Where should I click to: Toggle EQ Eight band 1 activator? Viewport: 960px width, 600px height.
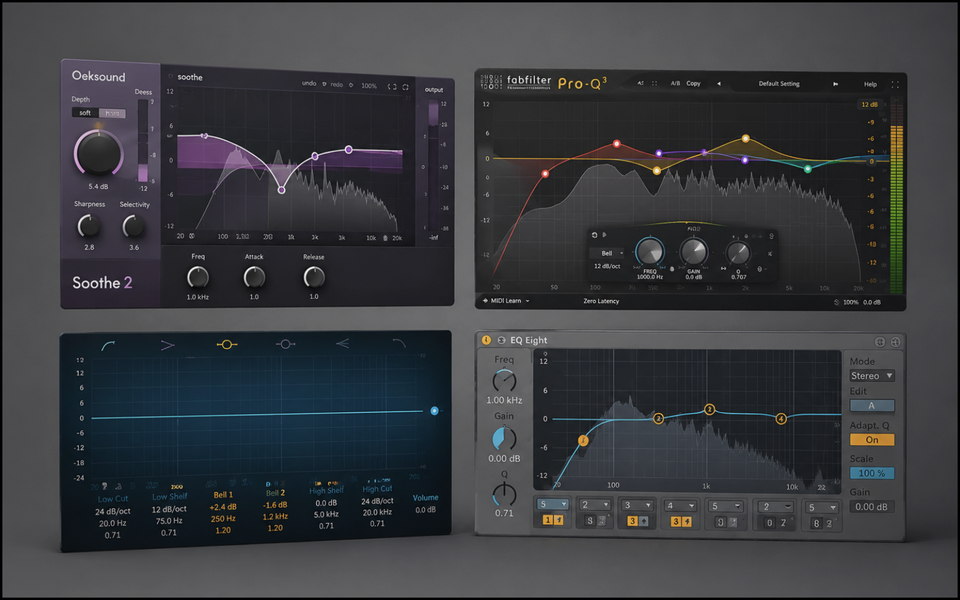click(547, 520)
